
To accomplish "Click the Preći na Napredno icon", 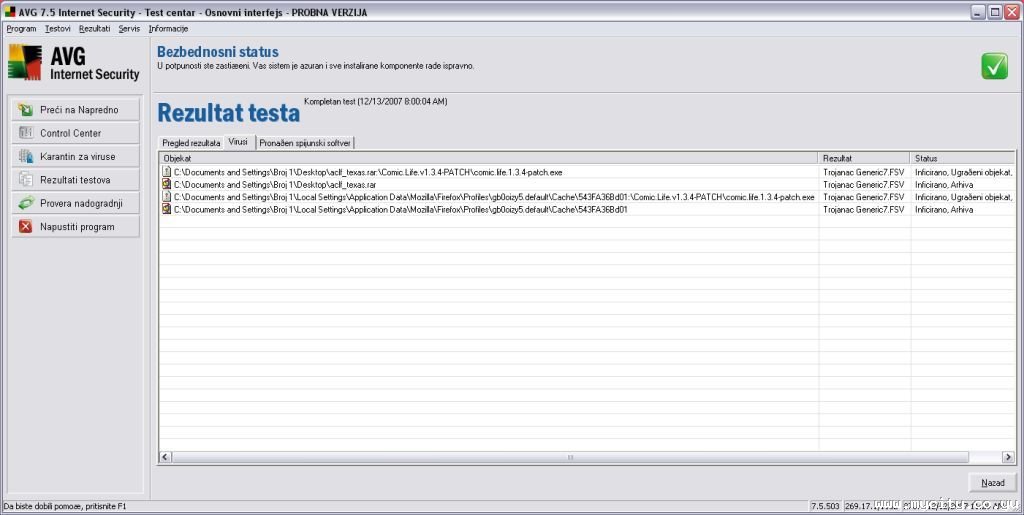I will 25,110.
